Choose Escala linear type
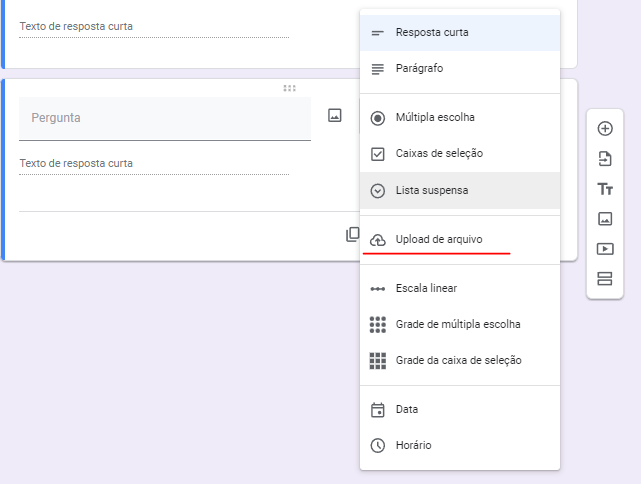The image size is (641, 484). [426, 289]
